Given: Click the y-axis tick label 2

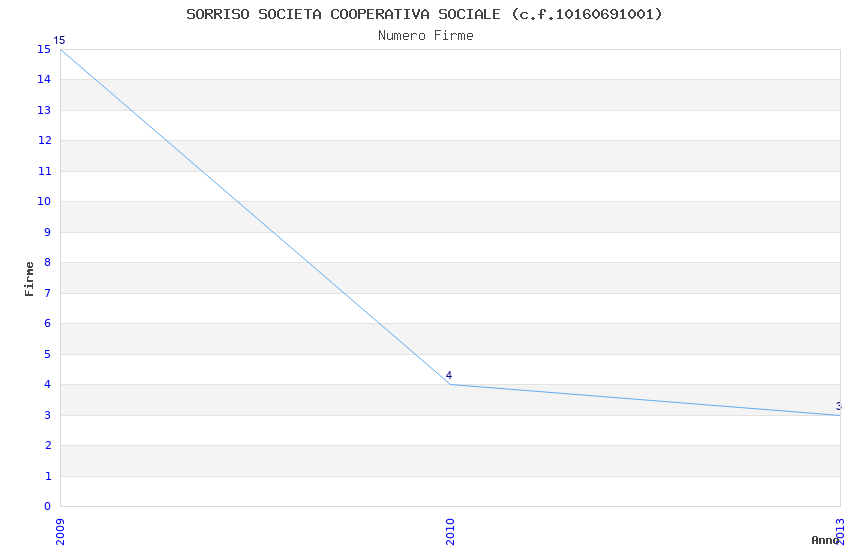Looking at the screenshot, I should point(48,445).
